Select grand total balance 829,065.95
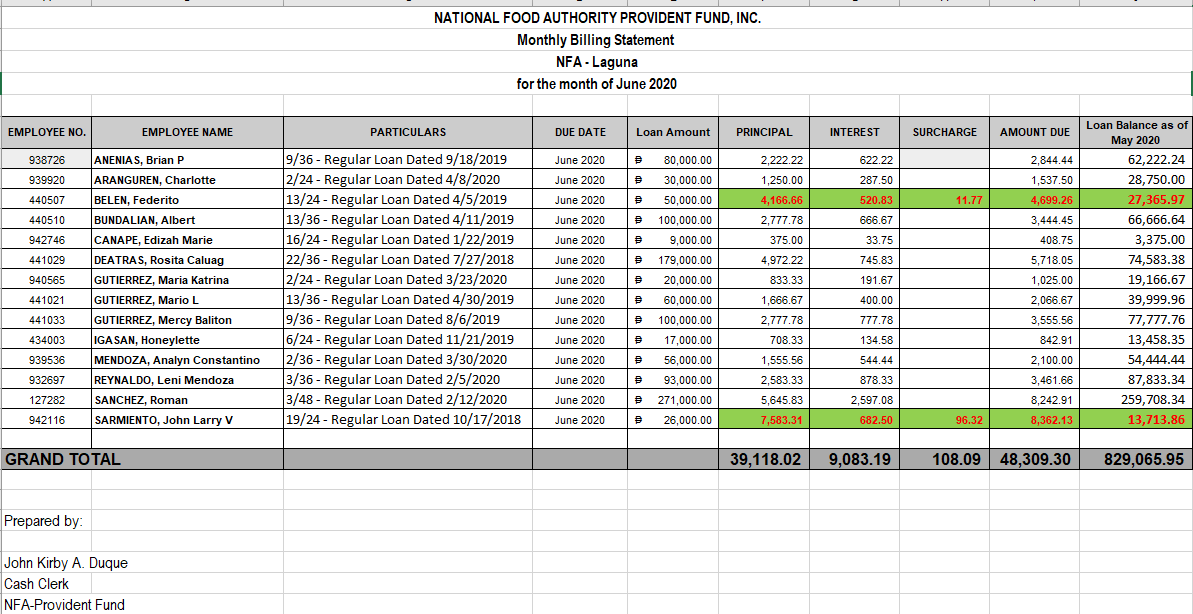Viewport: 1193px width, 614px height. (1136, 459)
